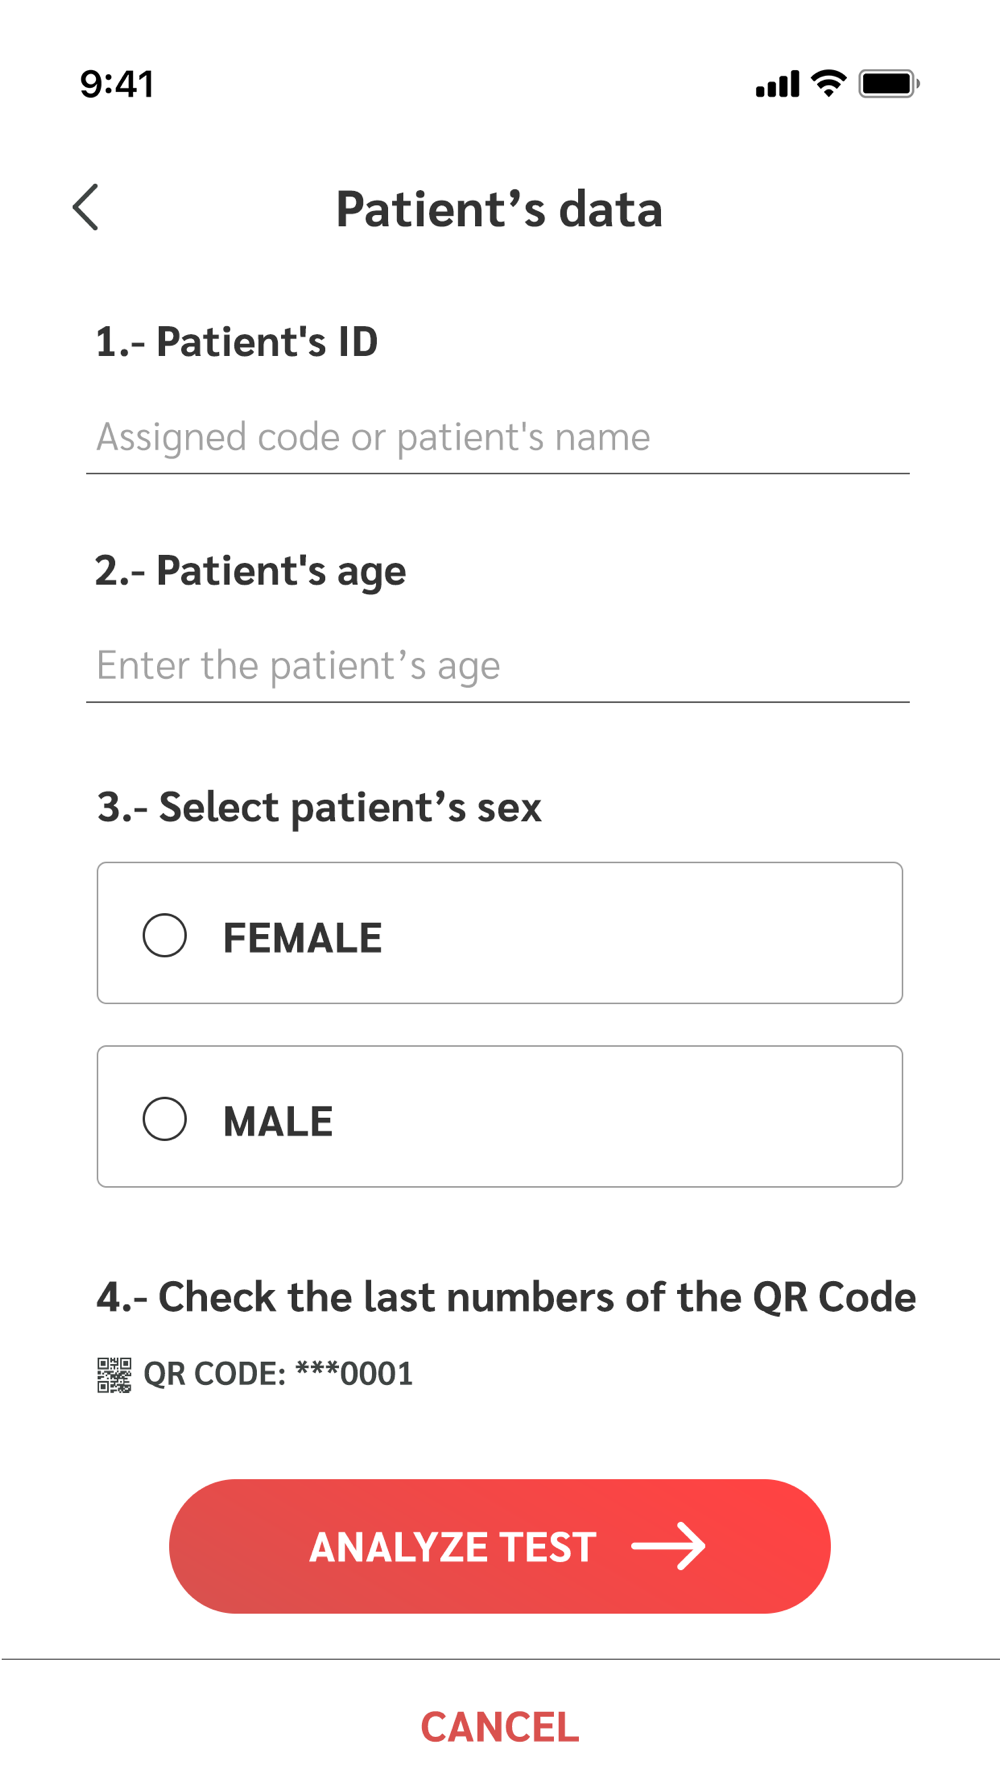The height and width of the screenshot is (1778, 1000).
Task: Click the QR code icon
Action: click(x=114, y=1374)
